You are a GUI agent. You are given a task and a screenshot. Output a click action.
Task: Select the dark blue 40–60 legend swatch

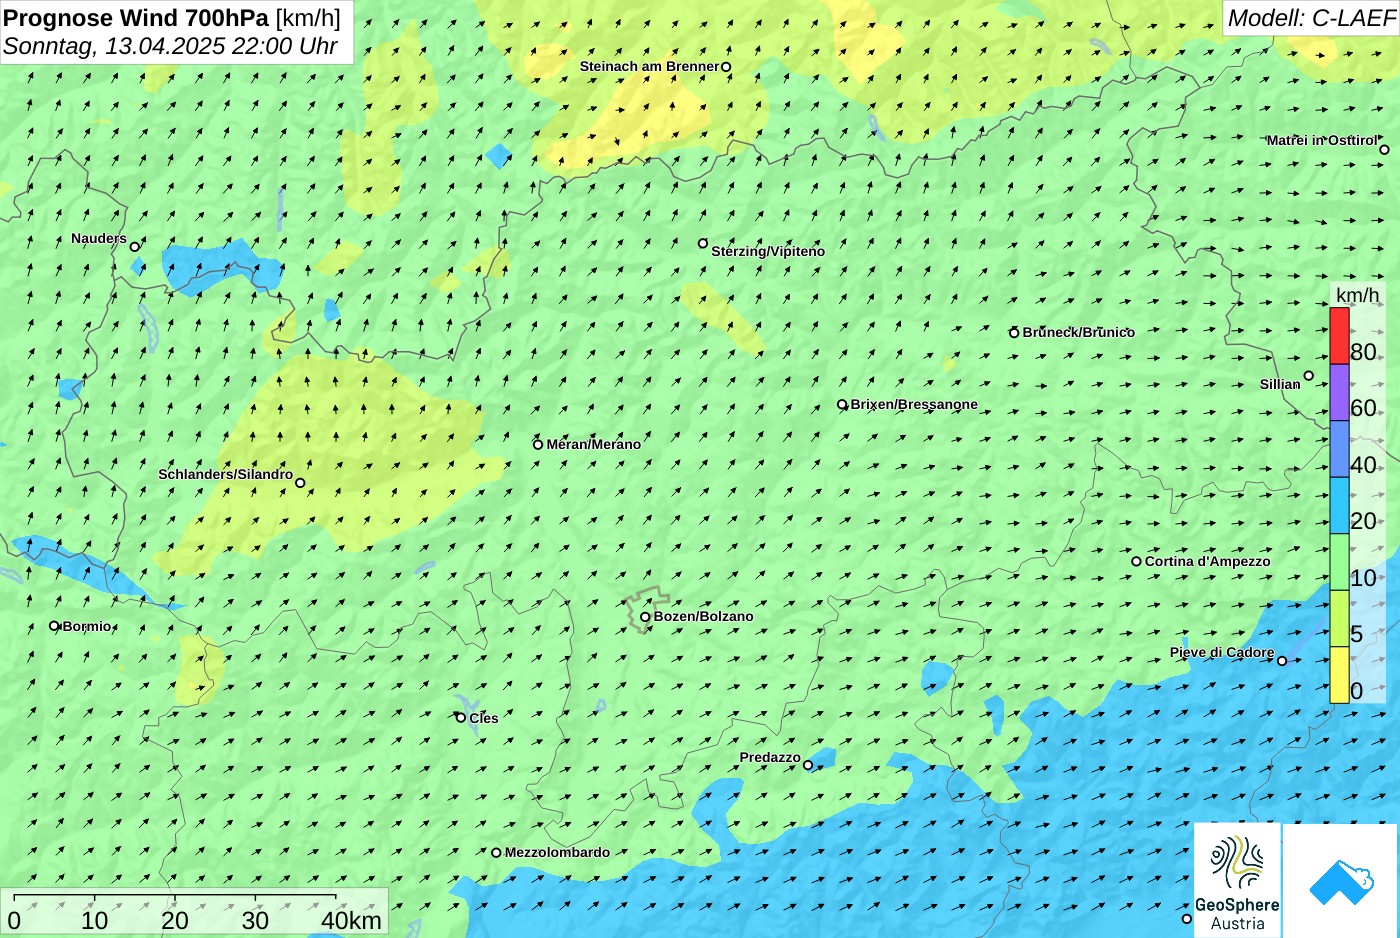1339,449
